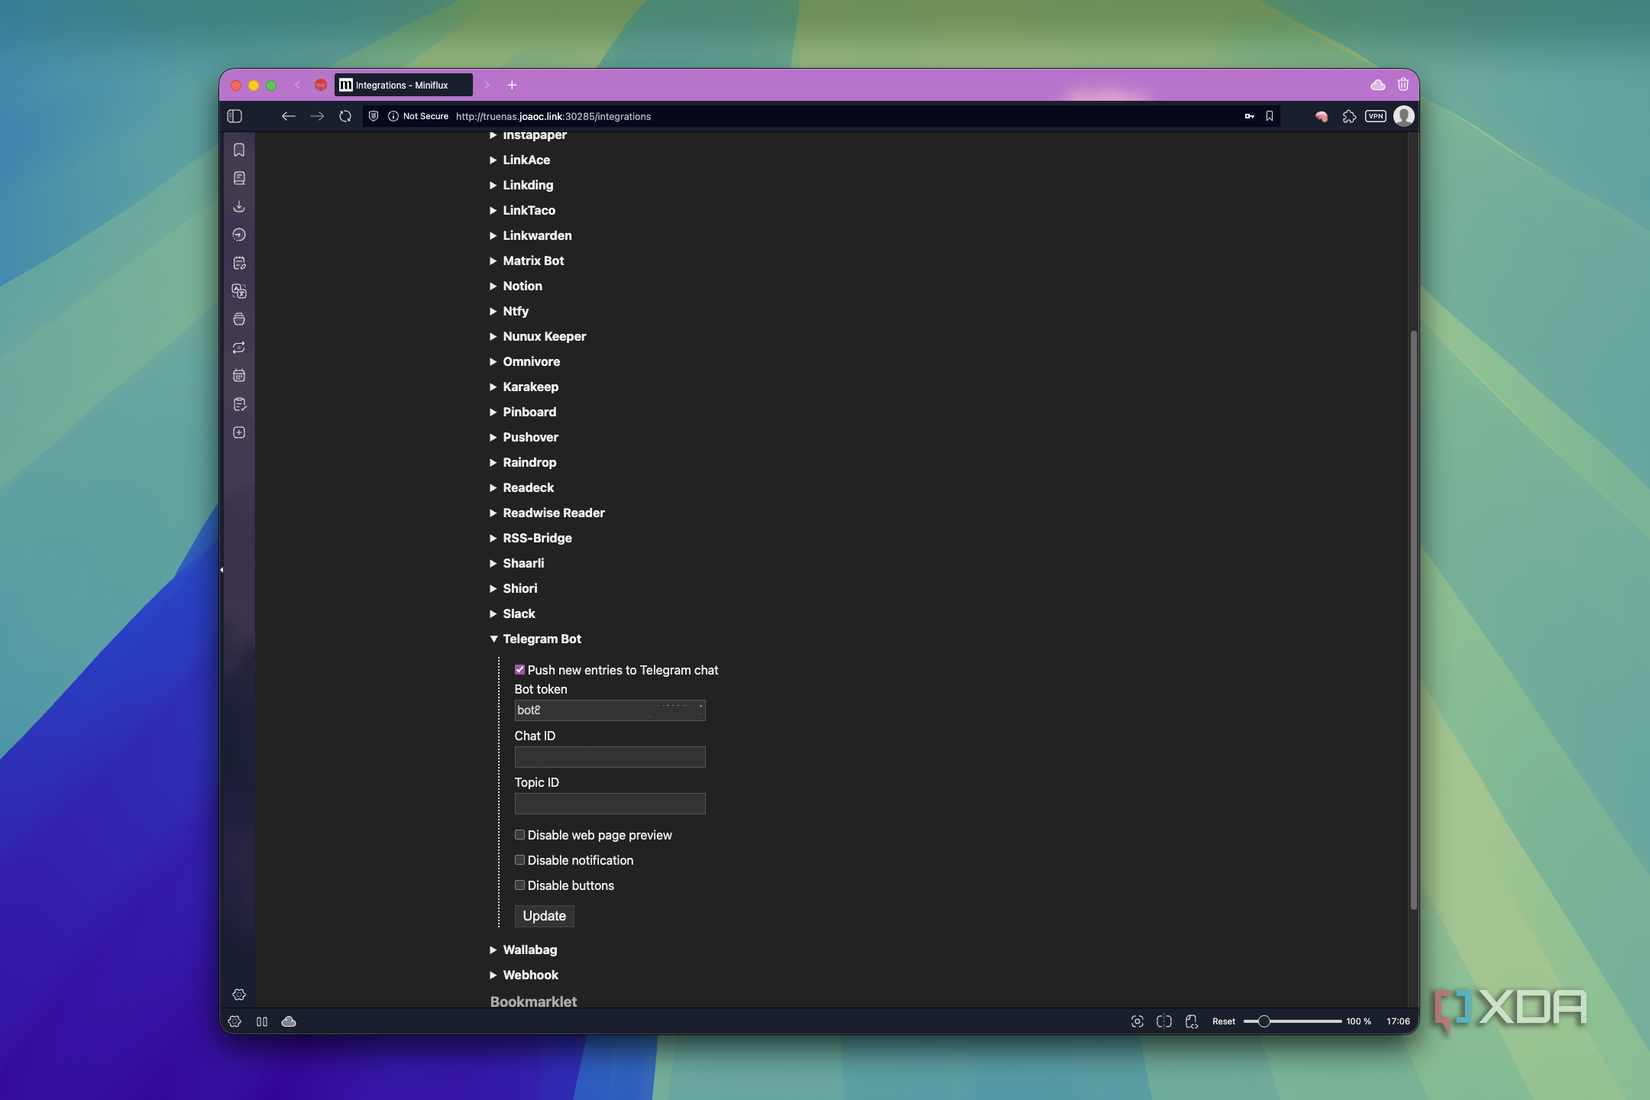
Task: Open the Translate icon in sidebar
Action: 239,291
